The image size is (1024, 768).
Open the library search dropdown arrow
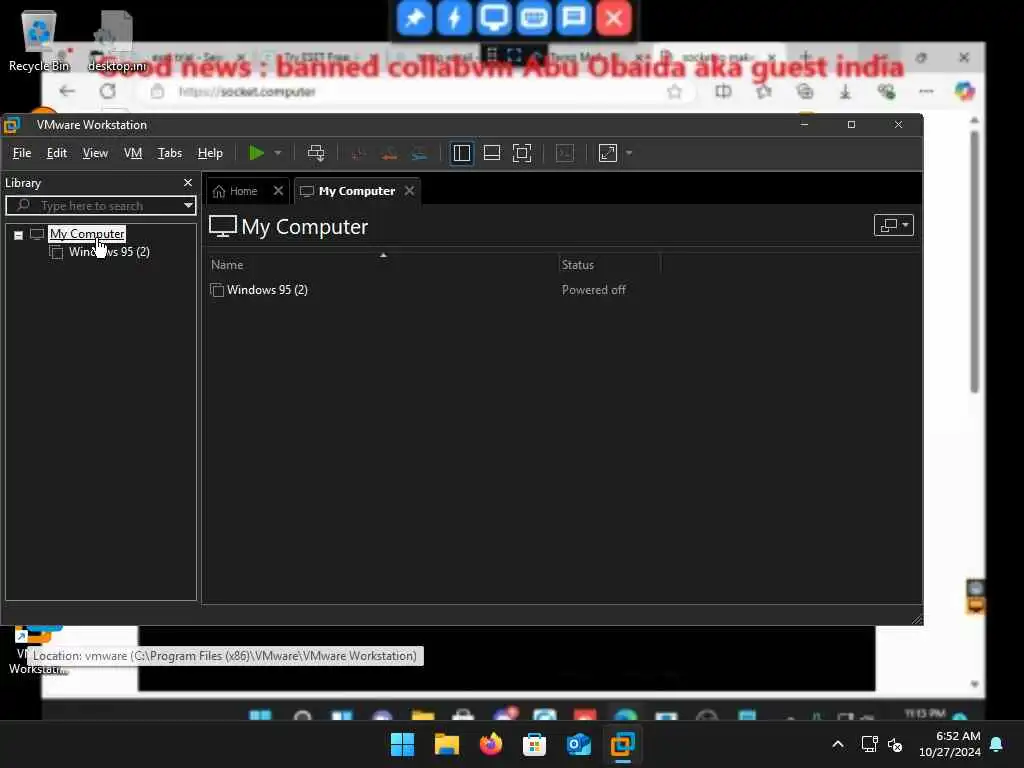[x=188, y=206]
